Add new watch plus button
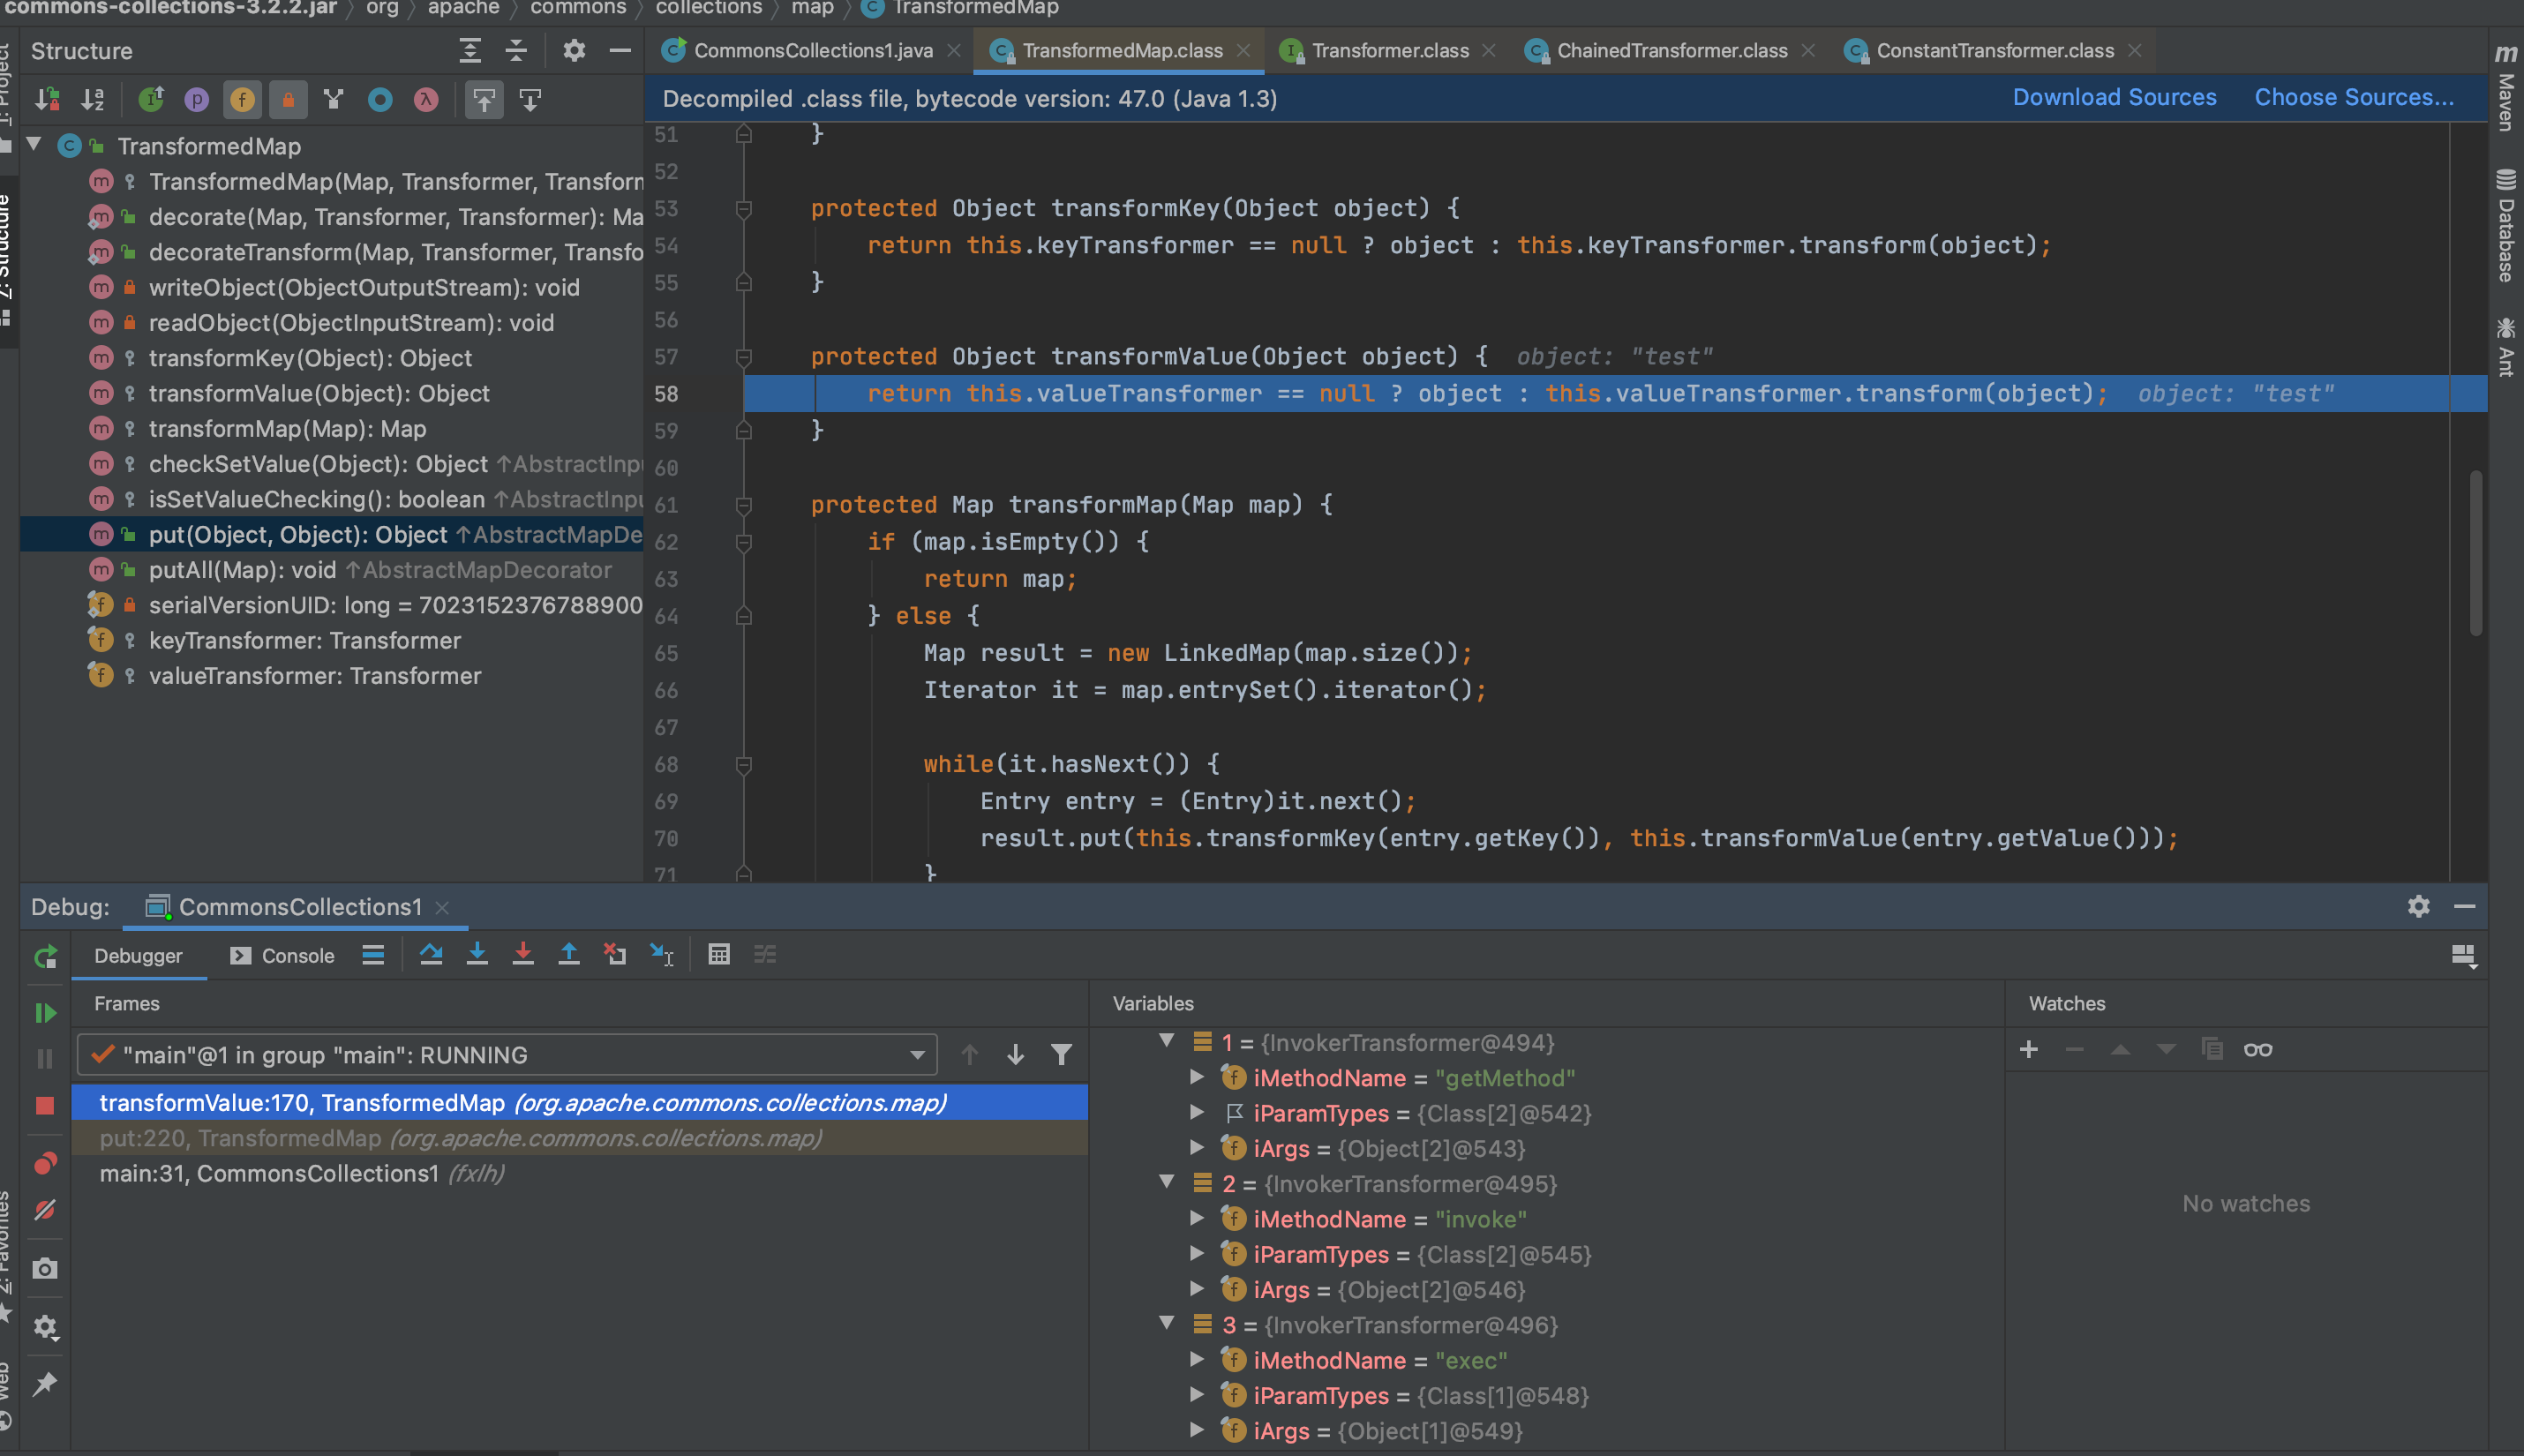This screenshot has width=2524, height=1456. click(2029, 1049)
